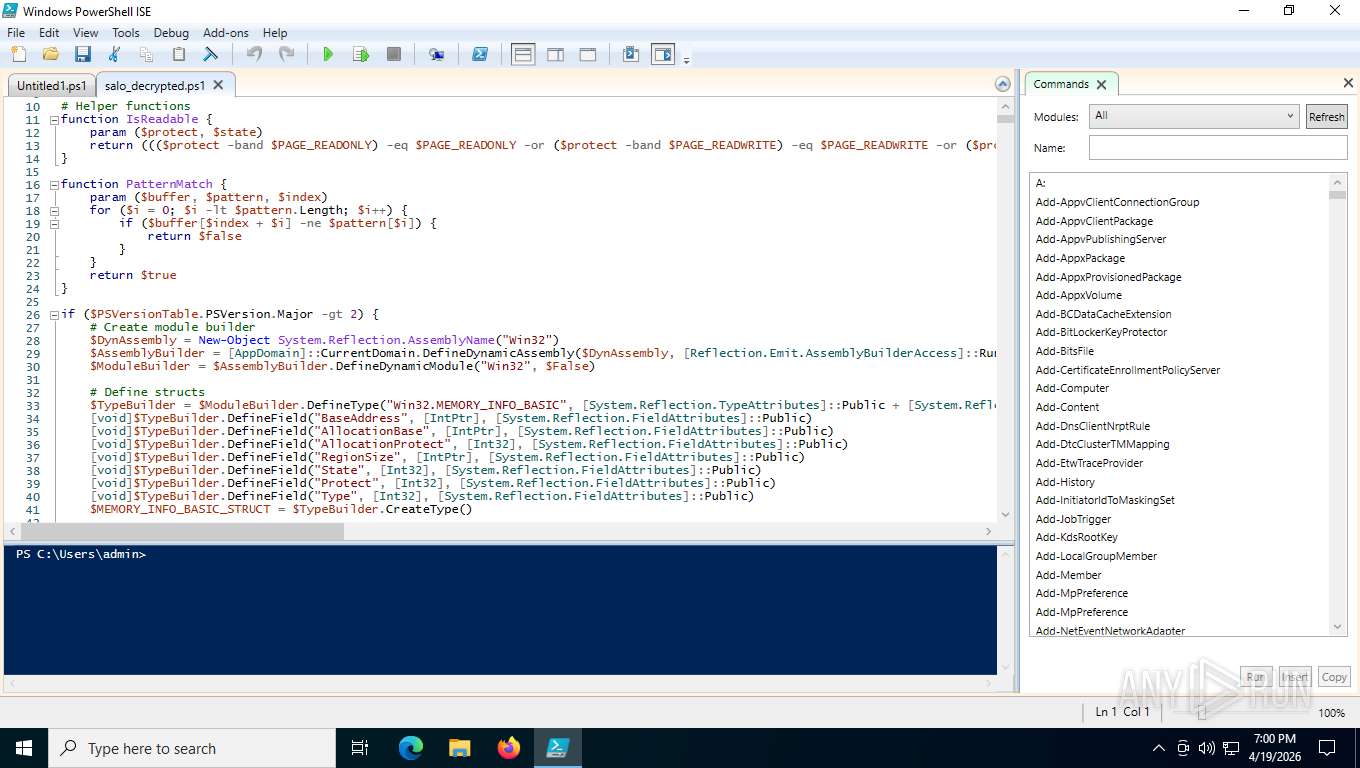1360x768 pixels.
Task: Open the View menu
Action: [x=86, y=33]
